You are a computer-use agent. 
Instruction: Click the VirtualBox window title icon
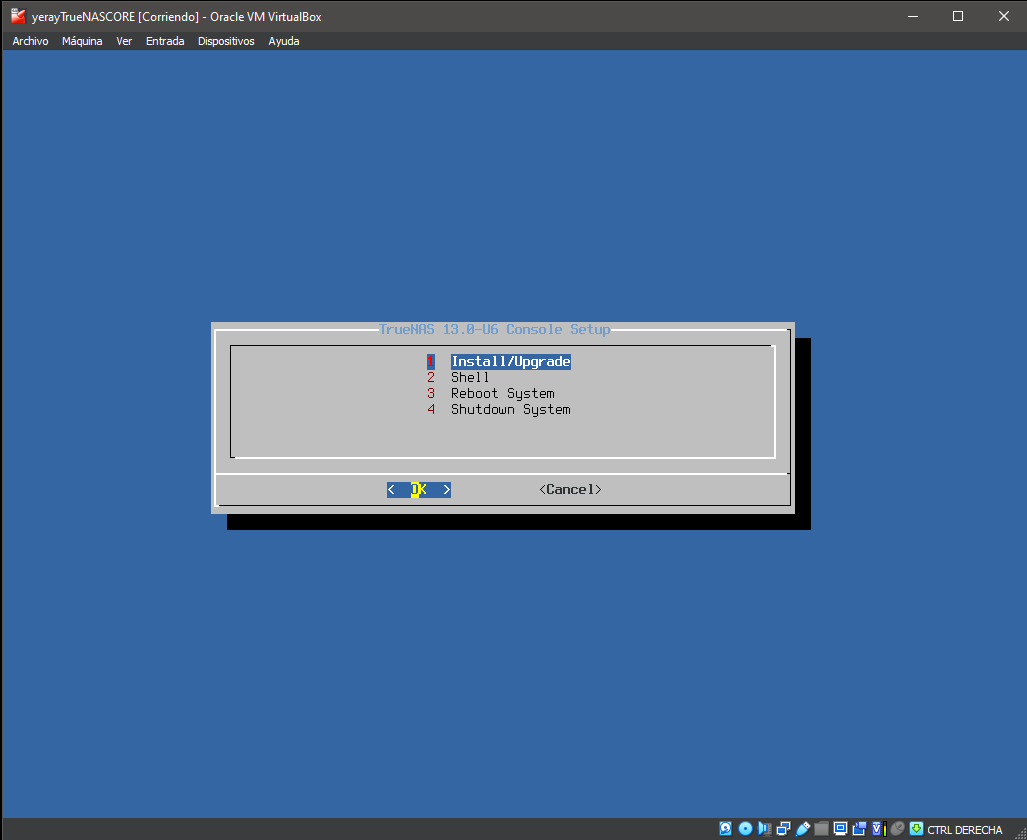pyautogui.click(x=18, y=16)
